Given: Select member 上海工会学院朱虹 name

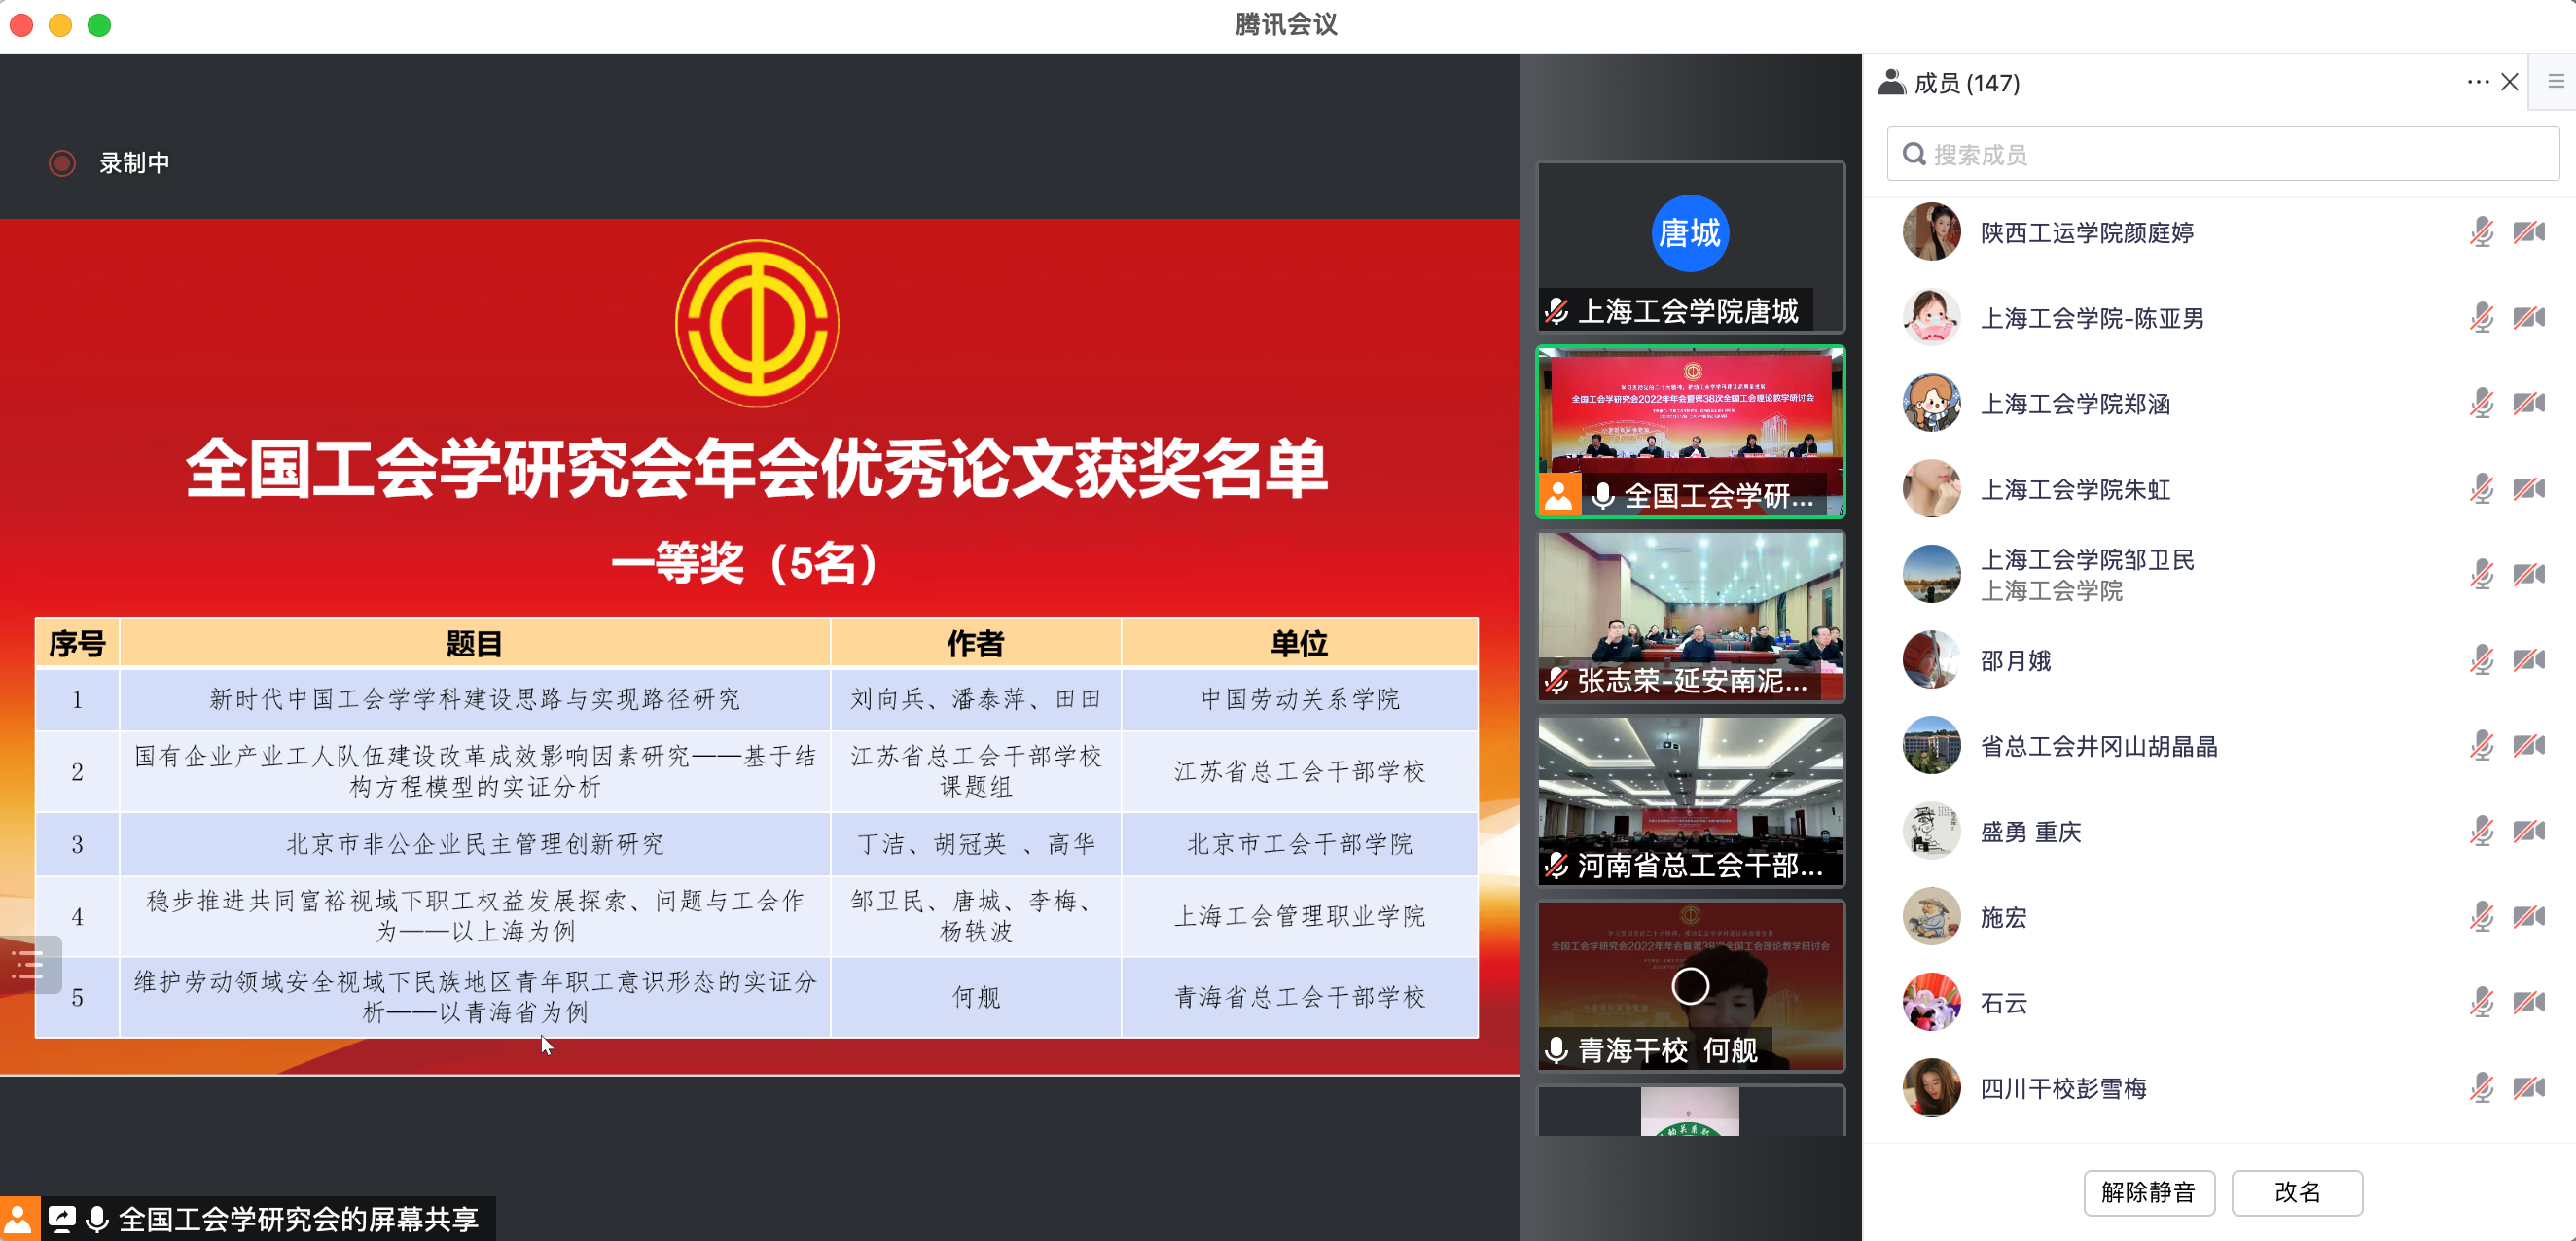Looking at the screenshot, I should click(x=2075, y=490).
